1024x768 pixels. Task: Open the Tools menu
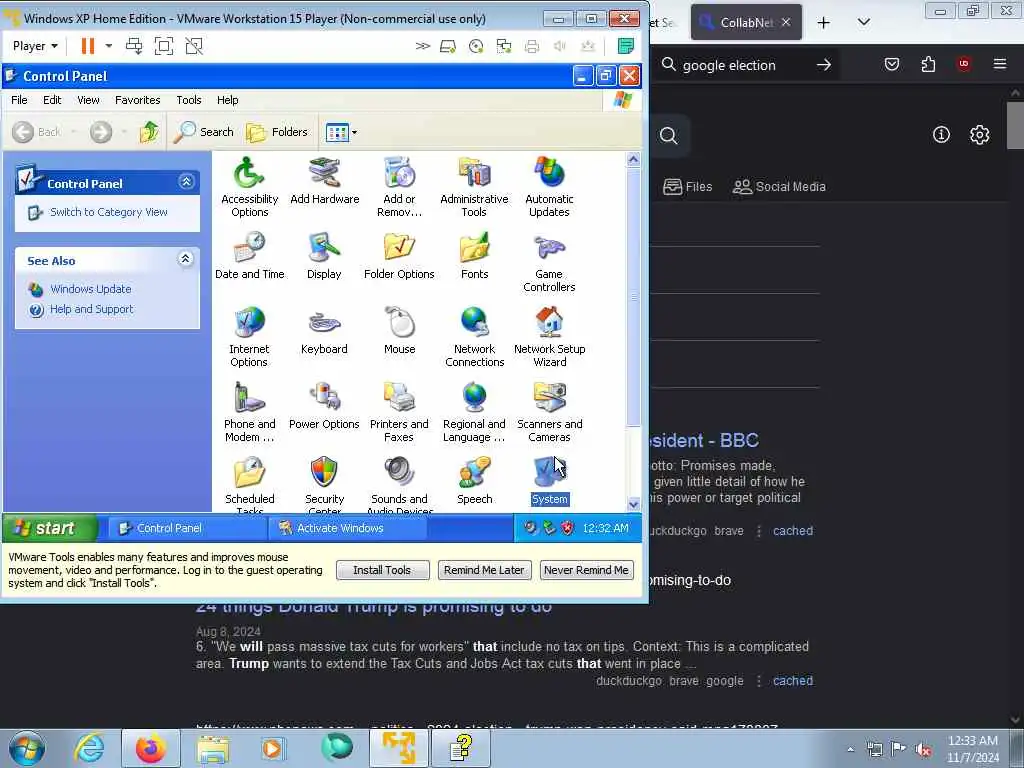pos(189,100)
